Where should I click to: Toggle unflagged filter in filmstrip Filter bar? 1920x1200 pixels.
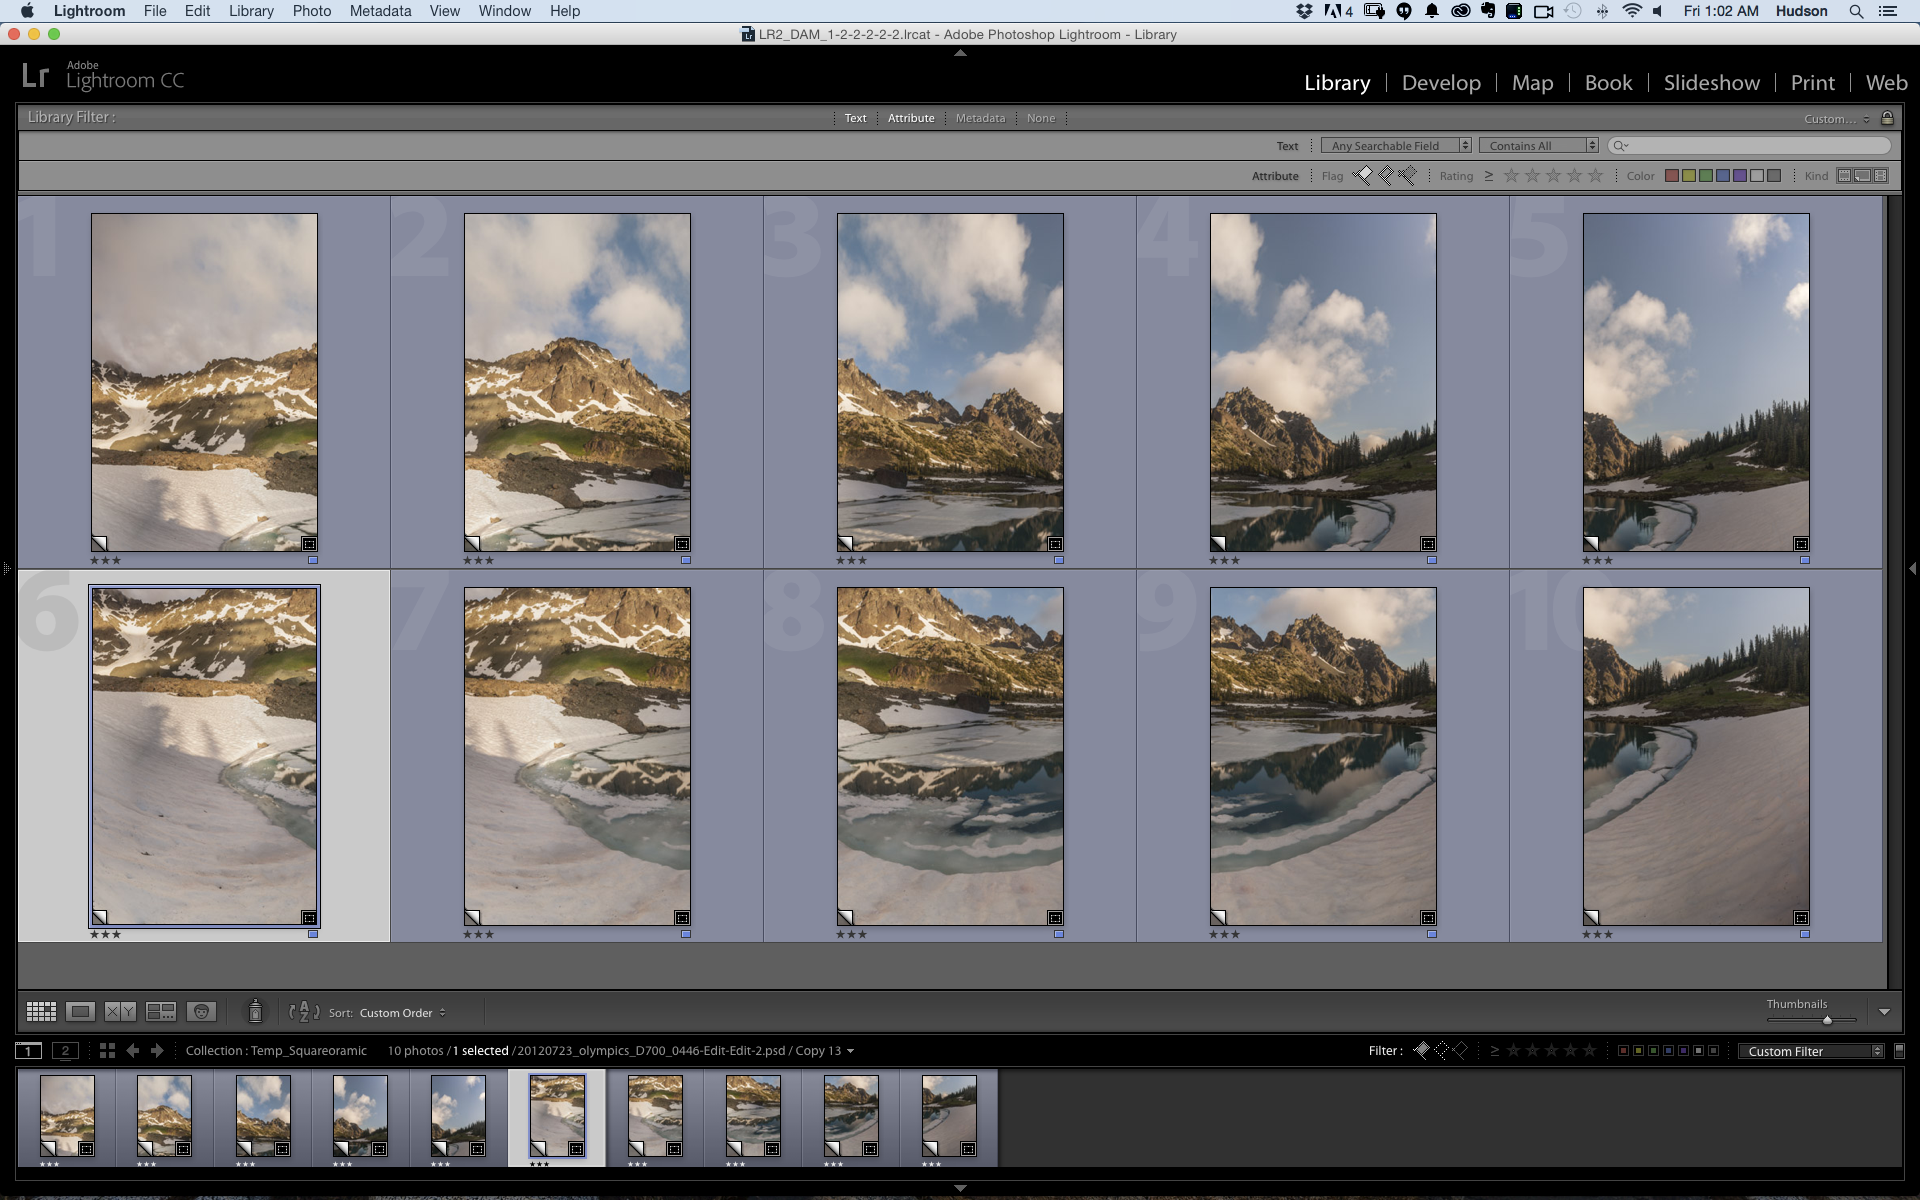1441,1051
